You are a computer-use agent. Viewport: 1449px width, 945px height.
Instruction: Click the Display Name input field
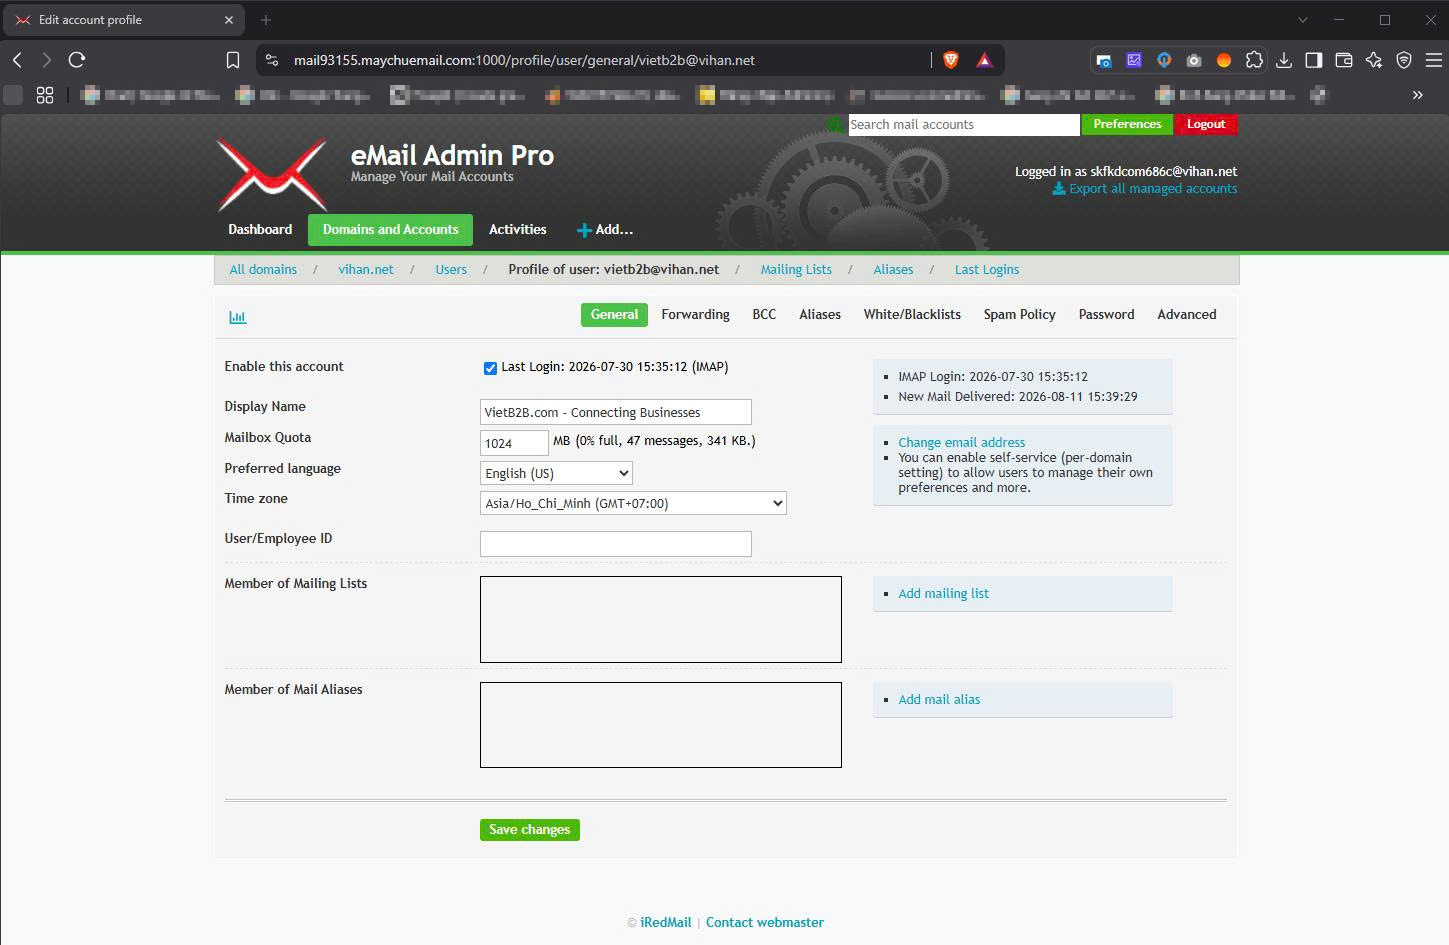616,412
